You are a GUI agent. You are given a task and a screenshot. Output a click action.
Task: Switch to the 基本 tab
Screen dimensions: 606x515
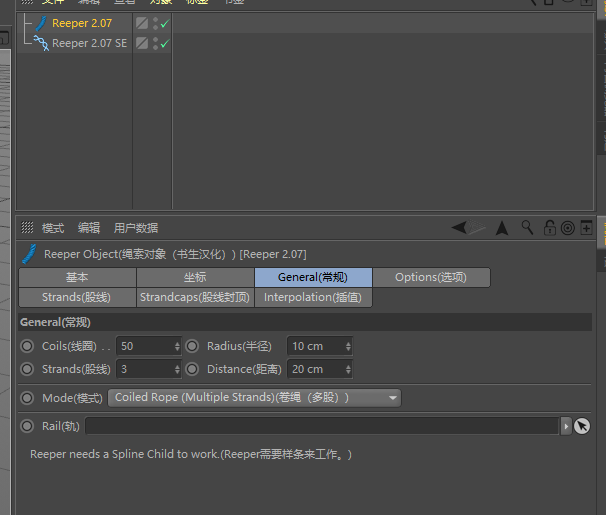click(x=77, y=277)
